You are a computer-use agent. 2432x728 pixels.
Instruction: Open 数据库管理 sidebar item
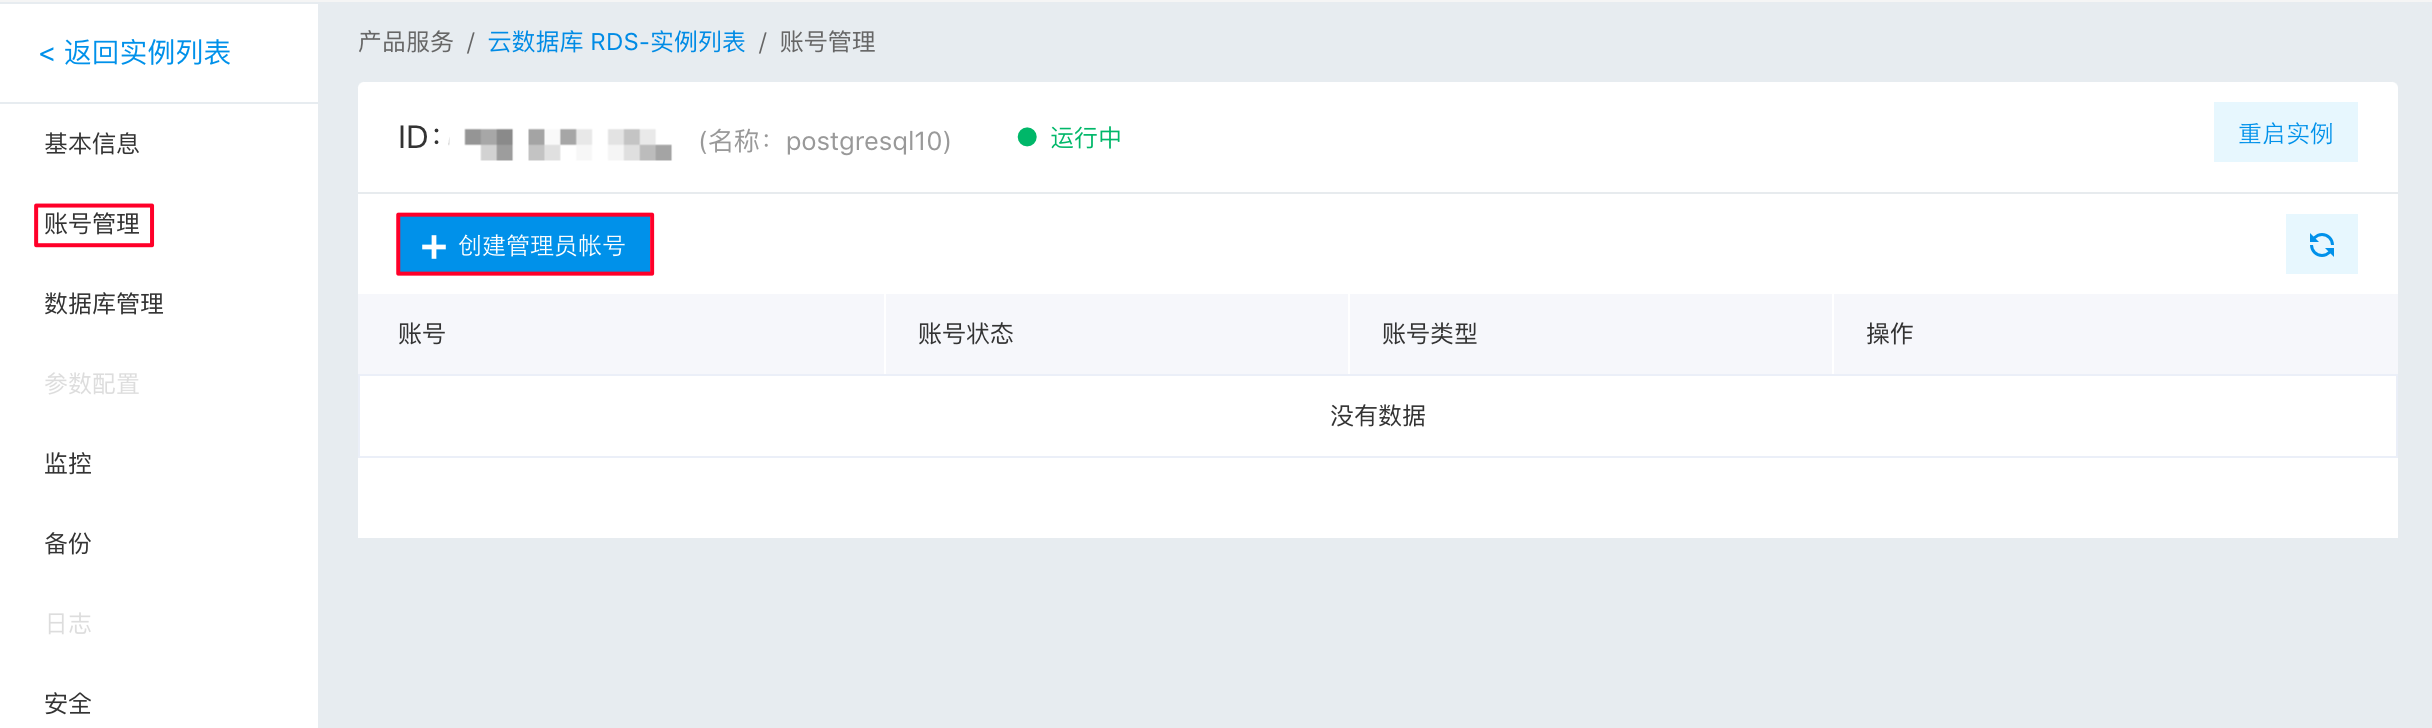point(104,304)
